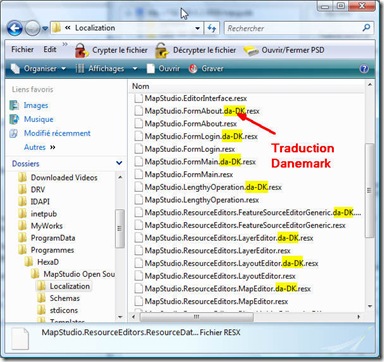Collapse the Dossiers folder pane chevron

(x=119, y=163)
